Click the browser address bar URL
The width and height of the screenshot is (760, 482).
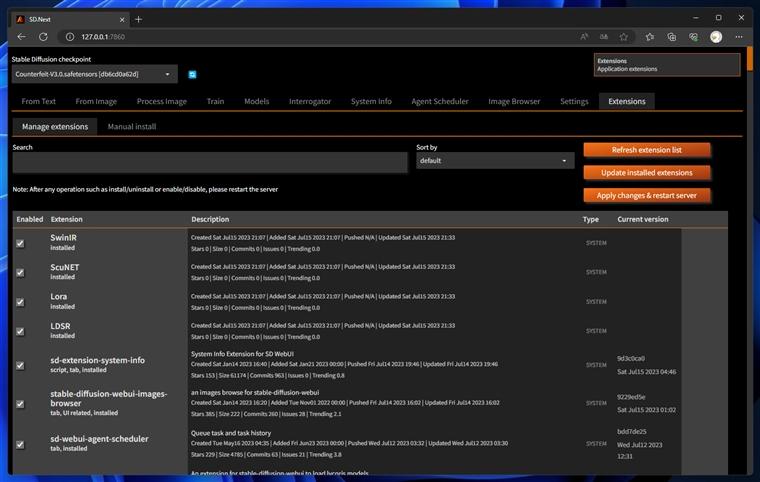103,37
